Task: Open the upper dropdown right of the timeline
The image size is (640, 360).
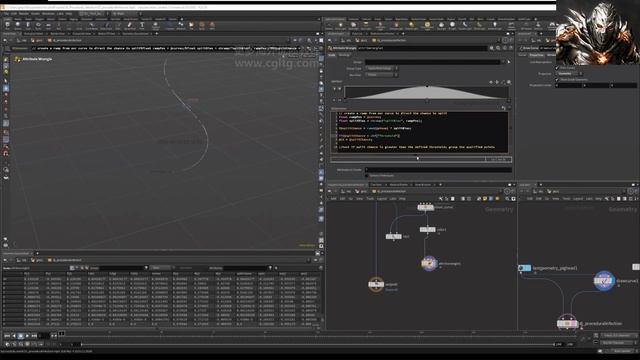Action: point(618,336)
